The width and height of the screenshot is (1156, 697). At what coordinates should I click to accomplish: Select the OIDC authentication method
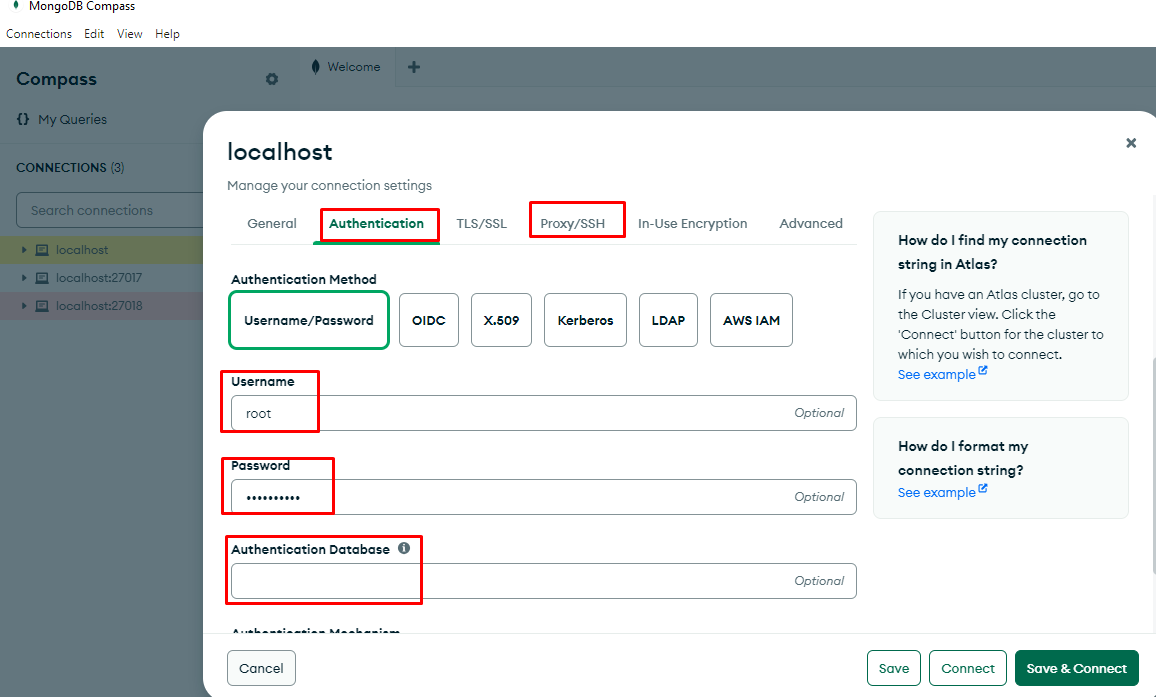pos(428,320)
